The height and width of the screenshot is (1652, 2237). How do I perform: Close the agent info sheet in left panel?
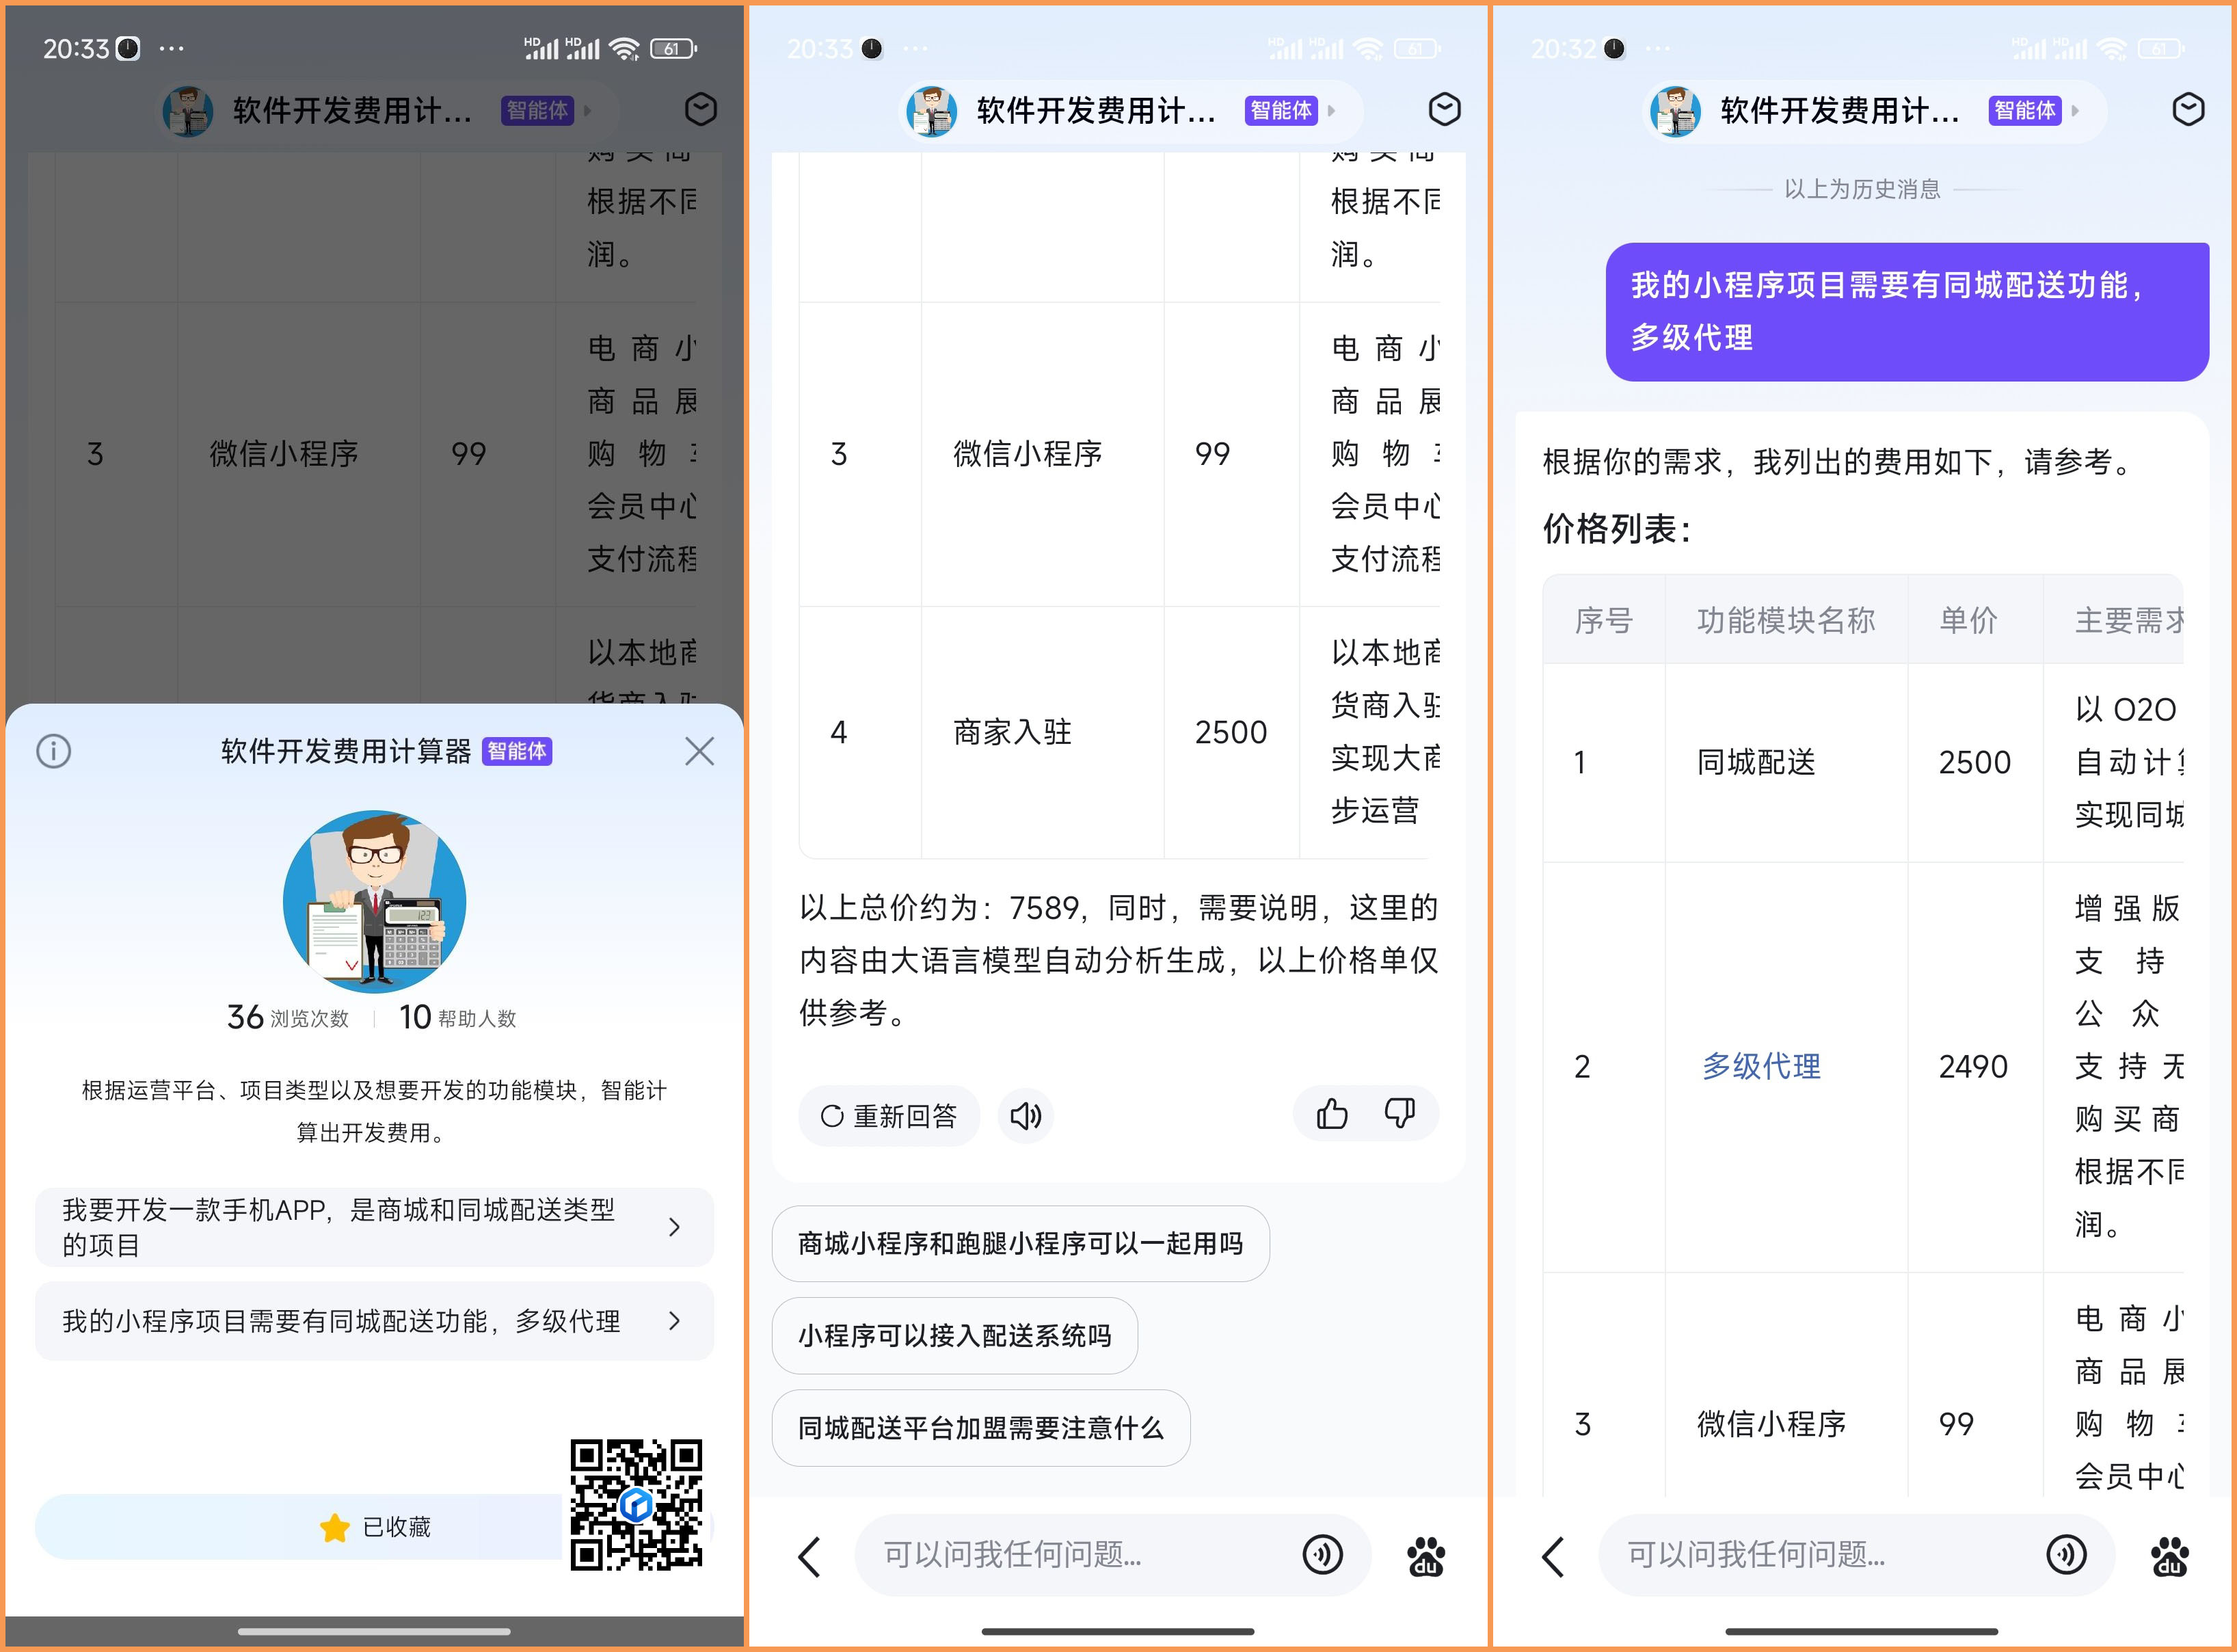point(699,751)
